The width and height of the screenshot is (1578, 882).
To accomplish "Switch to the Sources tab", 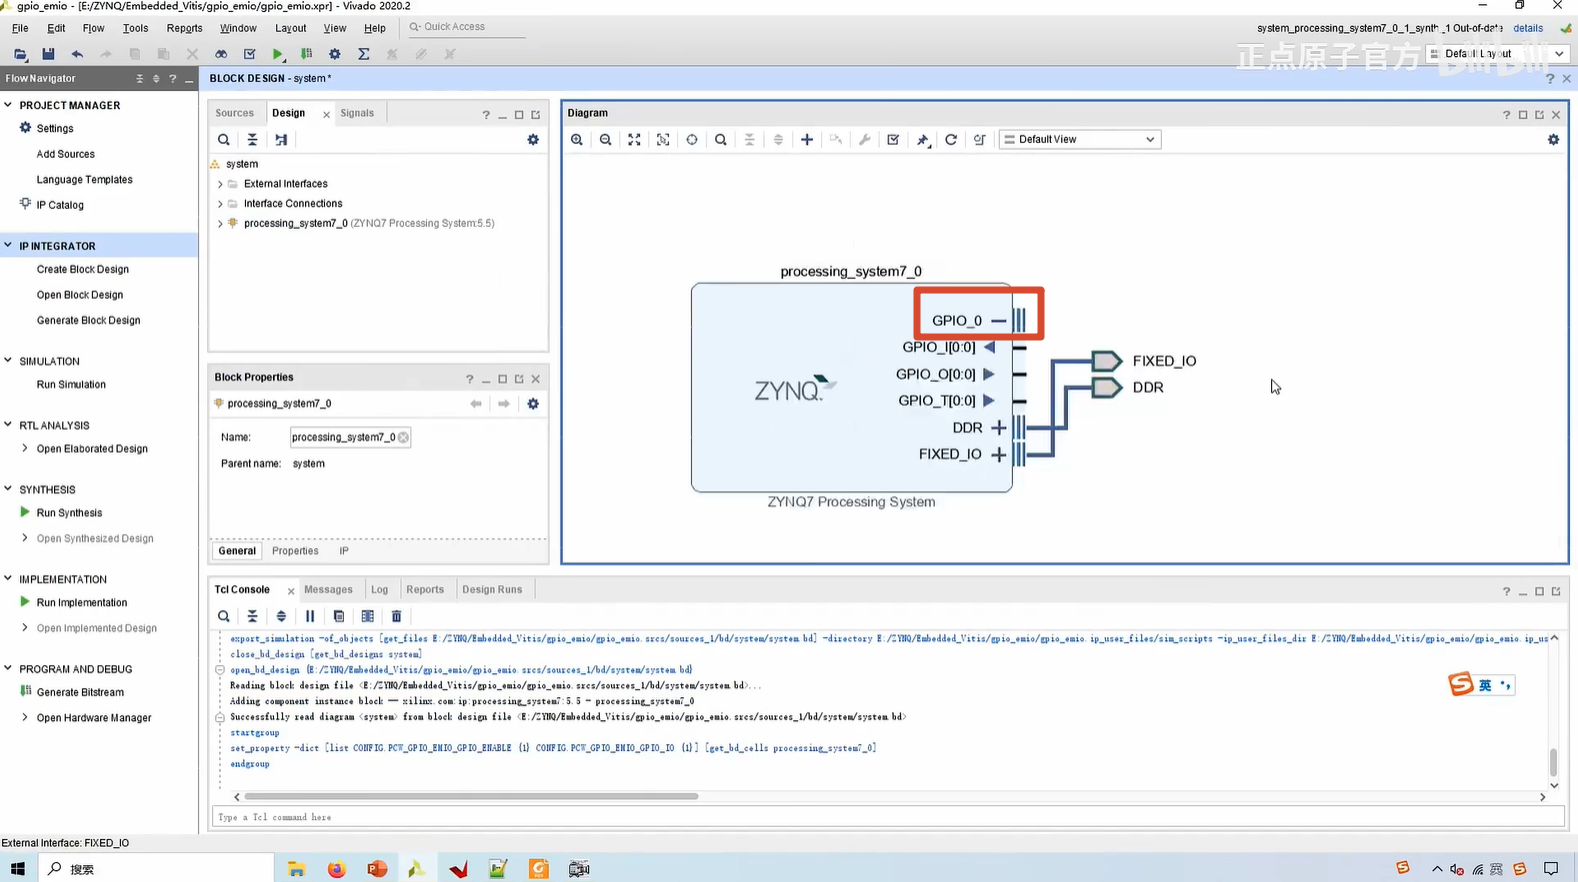I will pyautogui.click(x=235, y=113).
